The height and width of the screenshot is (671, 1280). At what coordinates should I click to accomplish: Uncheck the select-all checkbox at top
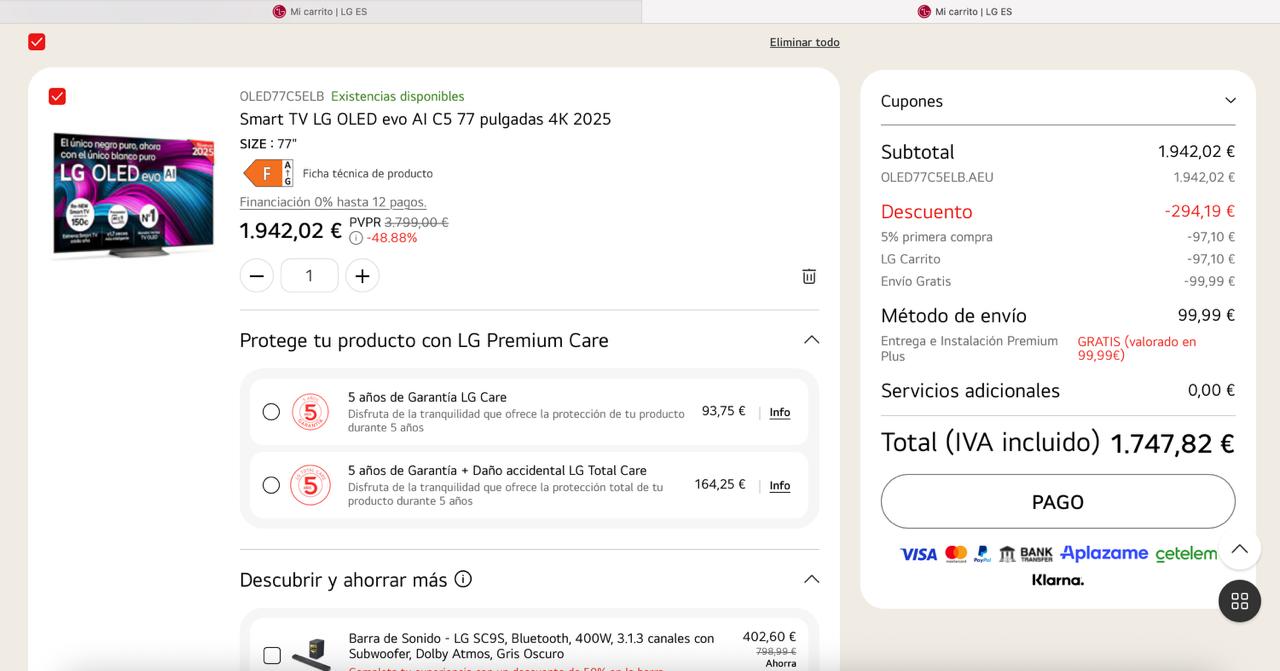click(x=37, y=42)
